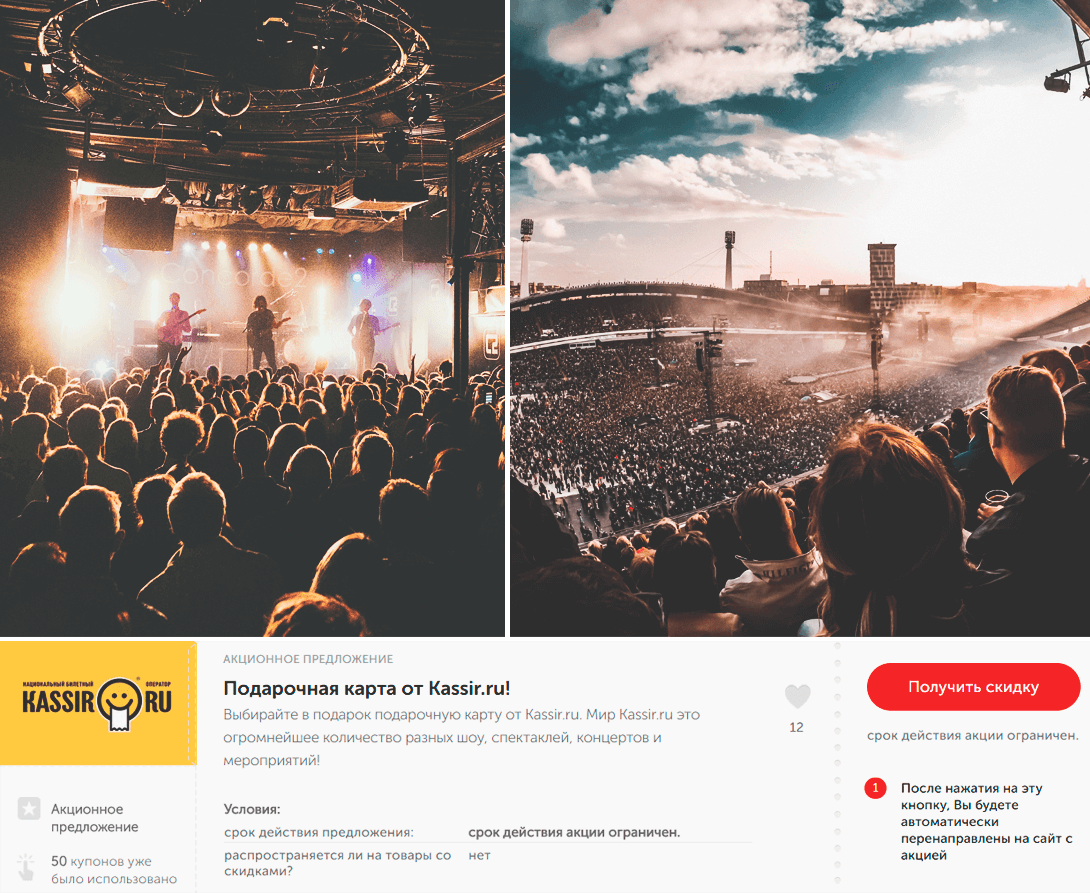
Task: Click the срок действия акции ограничен note under button
Action: [973, 735]
